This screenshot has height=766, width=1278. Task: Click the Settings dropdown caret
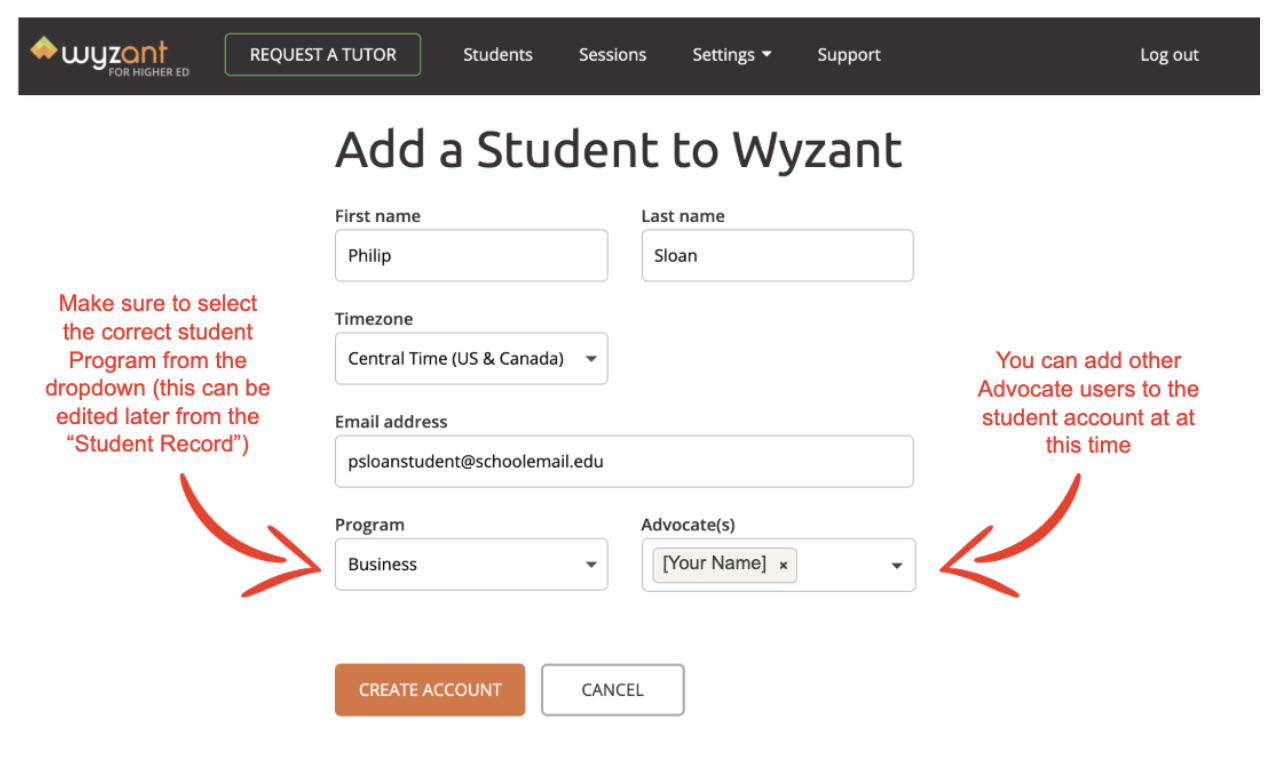tap(767, 55)
